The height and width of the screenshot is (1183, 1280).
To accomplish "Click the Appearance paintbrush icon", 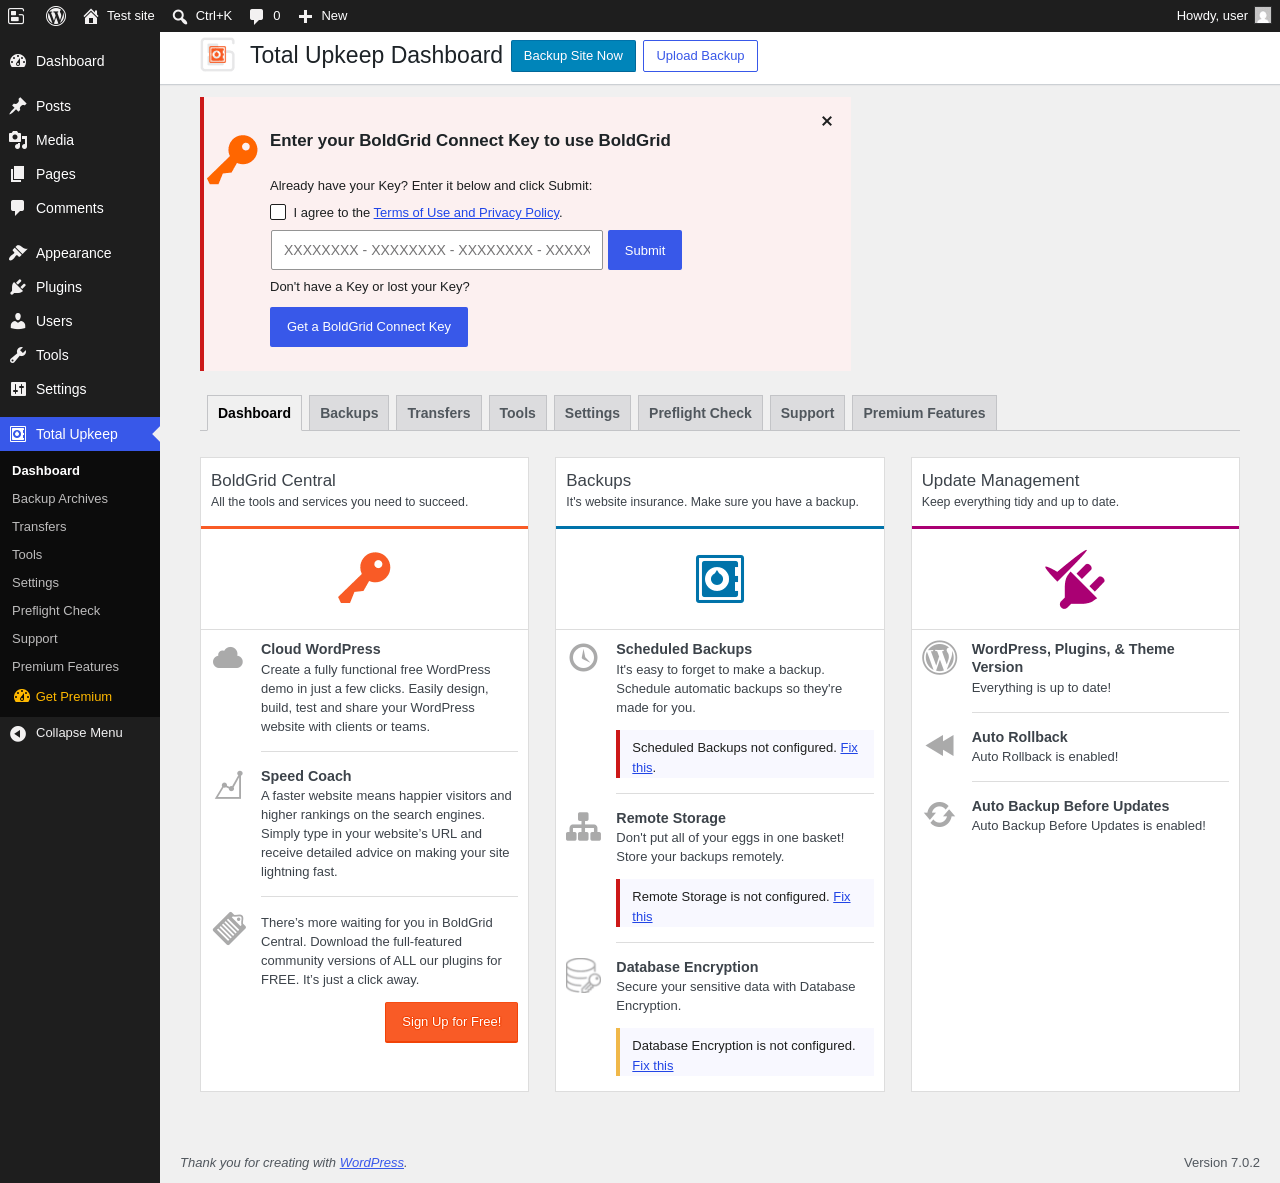I will [18, 253].
